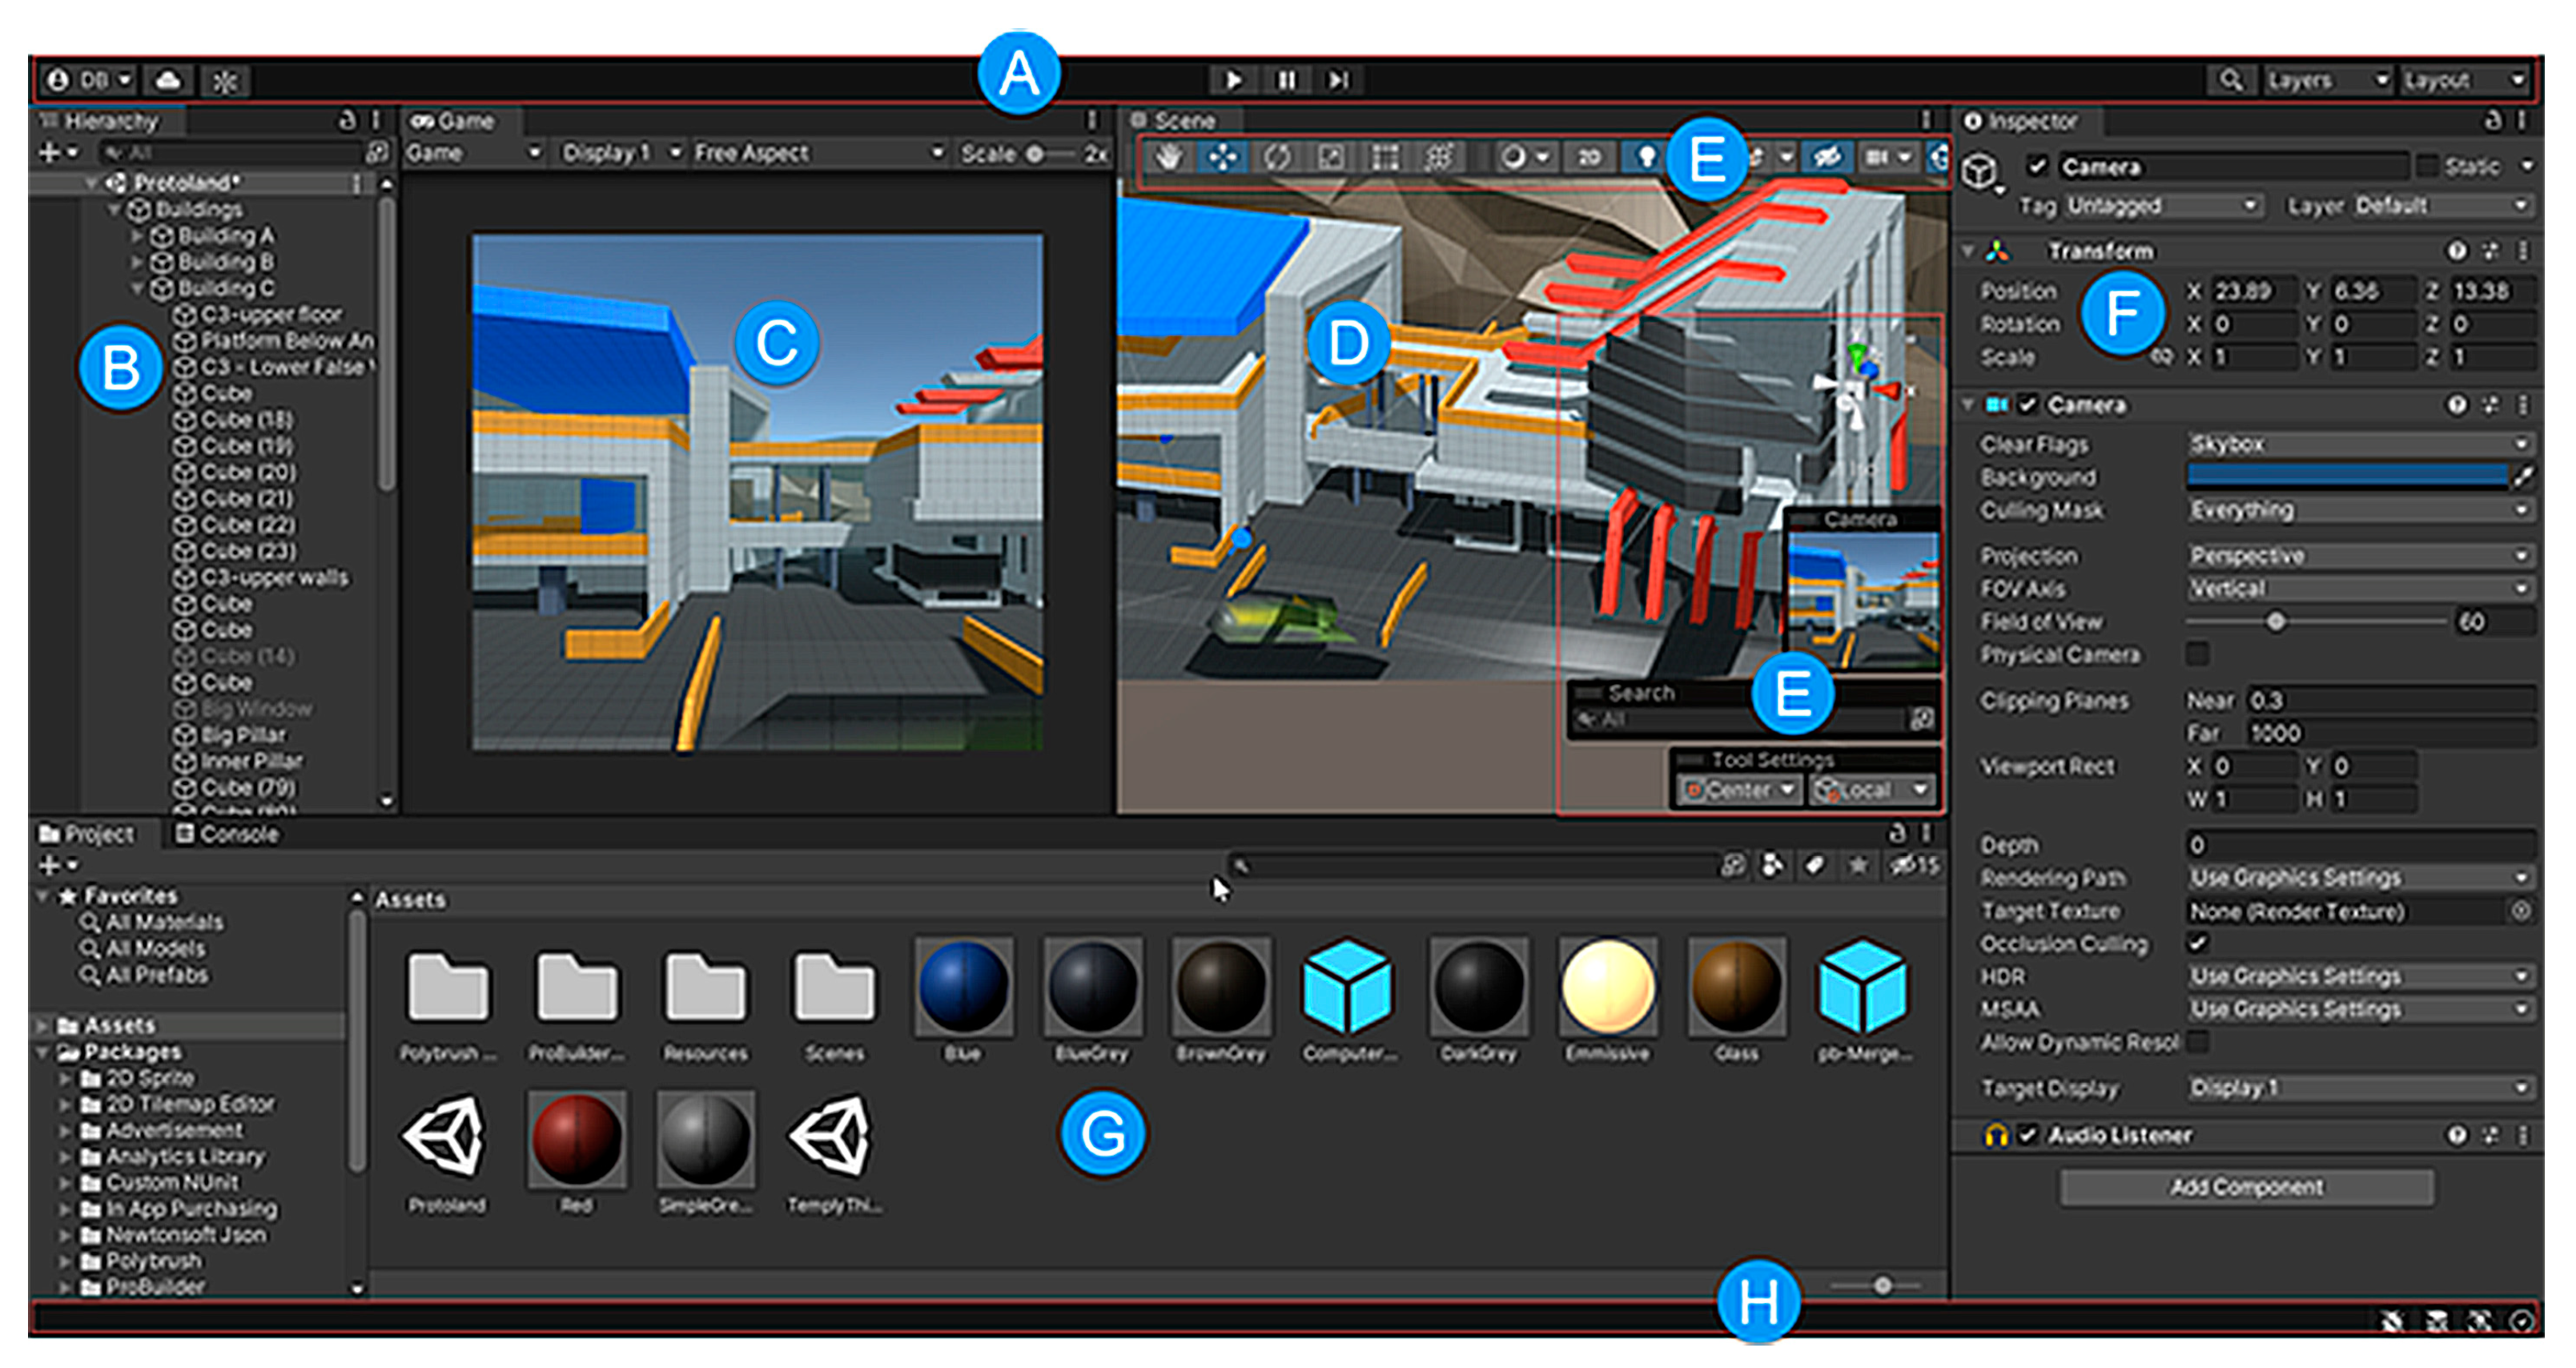Click the Step frame button
Image resolution: width=2576 pixels, height=1368 pixels.
tap(1338, 80)
